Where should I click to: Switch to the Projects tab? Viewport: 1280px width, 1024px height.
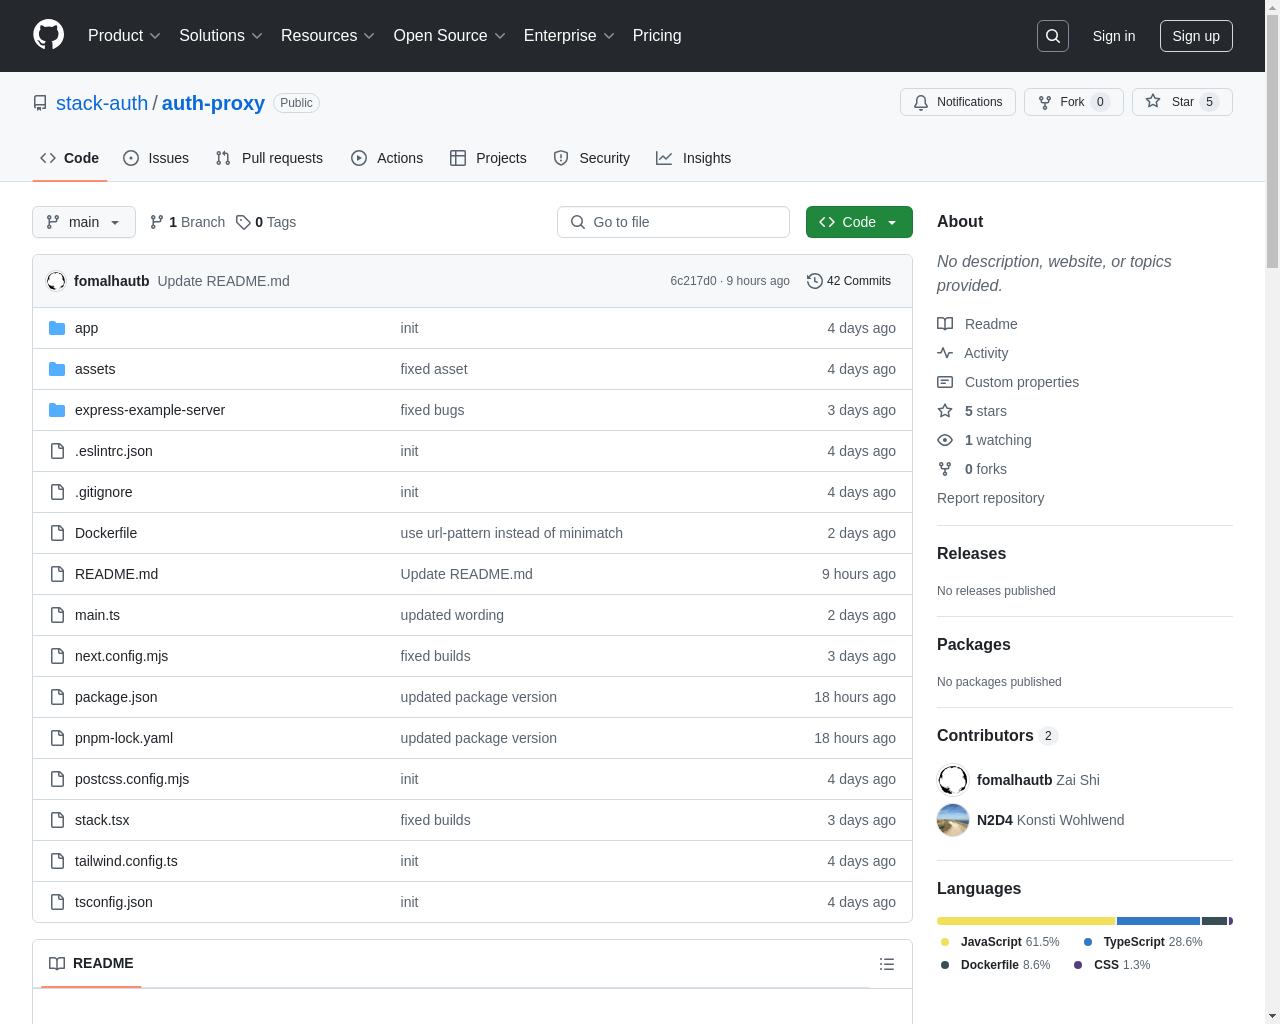click(x=488, y=158)
